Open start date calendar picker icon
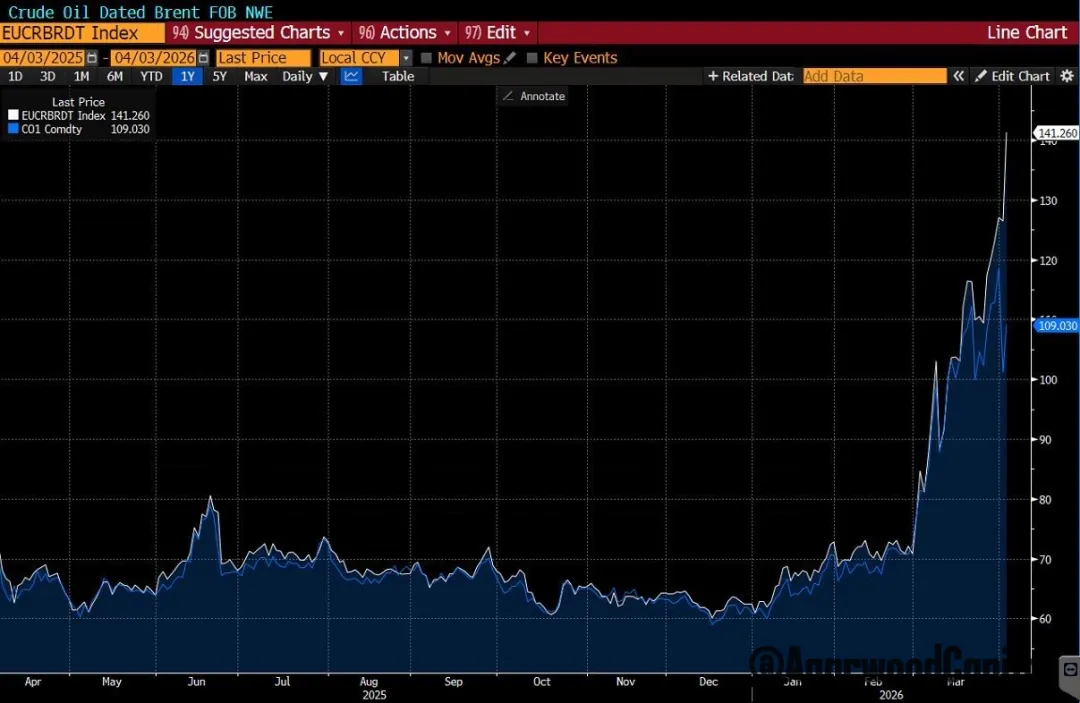Screen dimensions: 1080x703 click(92, 58)
